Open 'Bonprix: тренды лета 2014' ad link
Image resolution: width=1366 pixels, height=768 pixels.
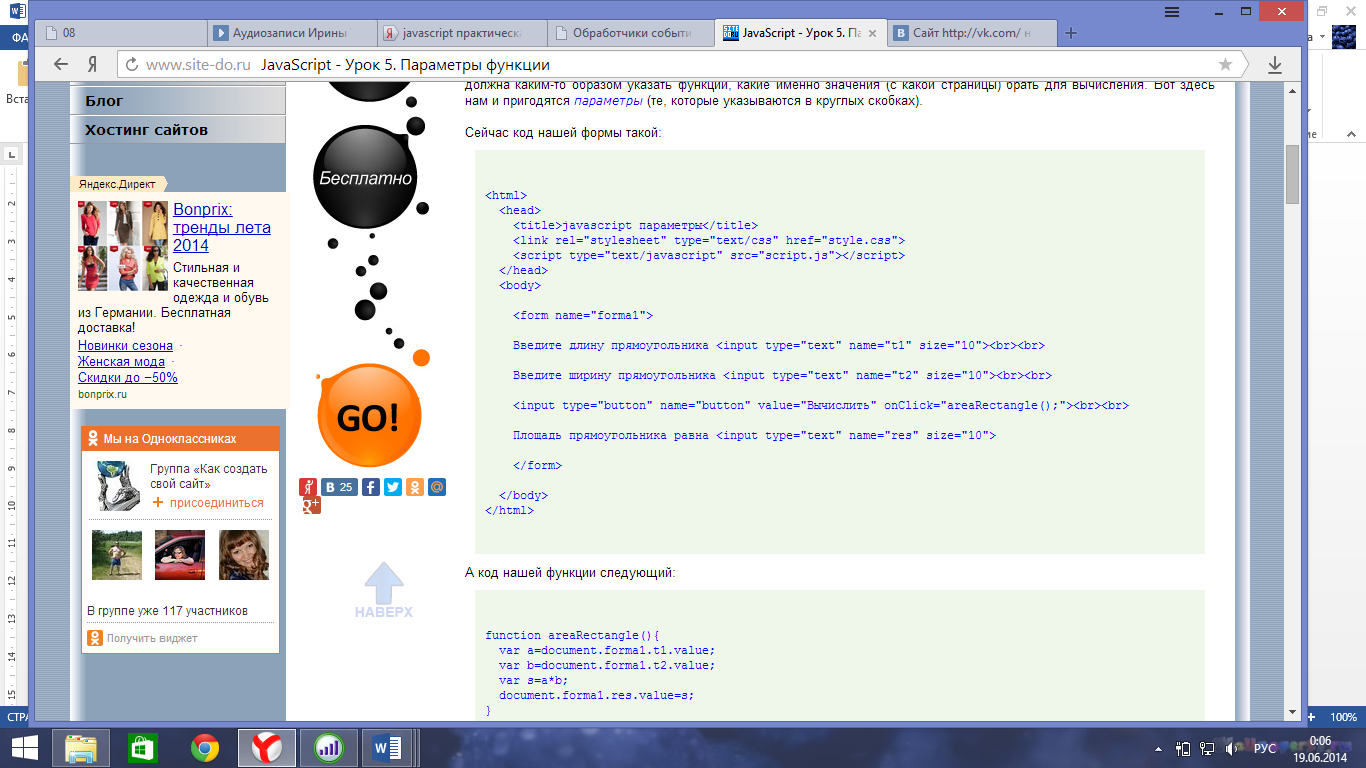tap(222, 227)
